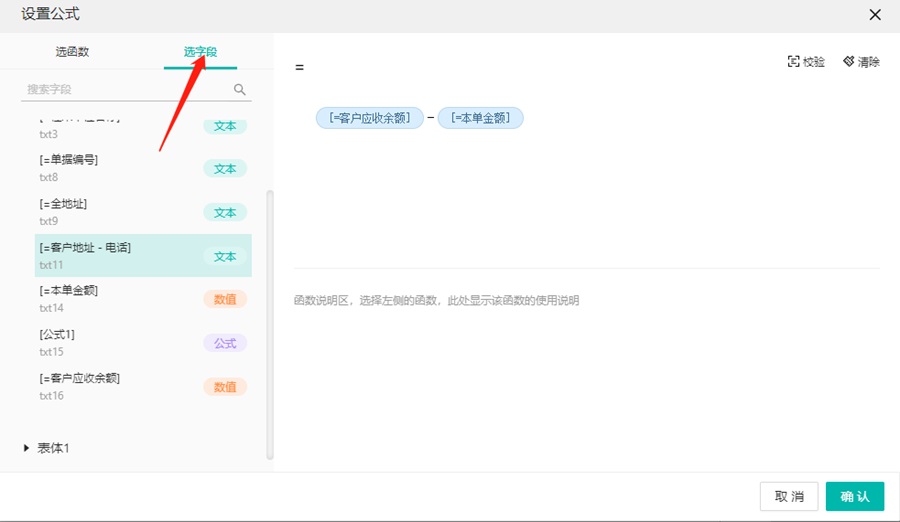Click the [=客户应收余额] chip in formula
Image resolution: width=900 pixels, height=522 pixels.
tap(370, 118)
